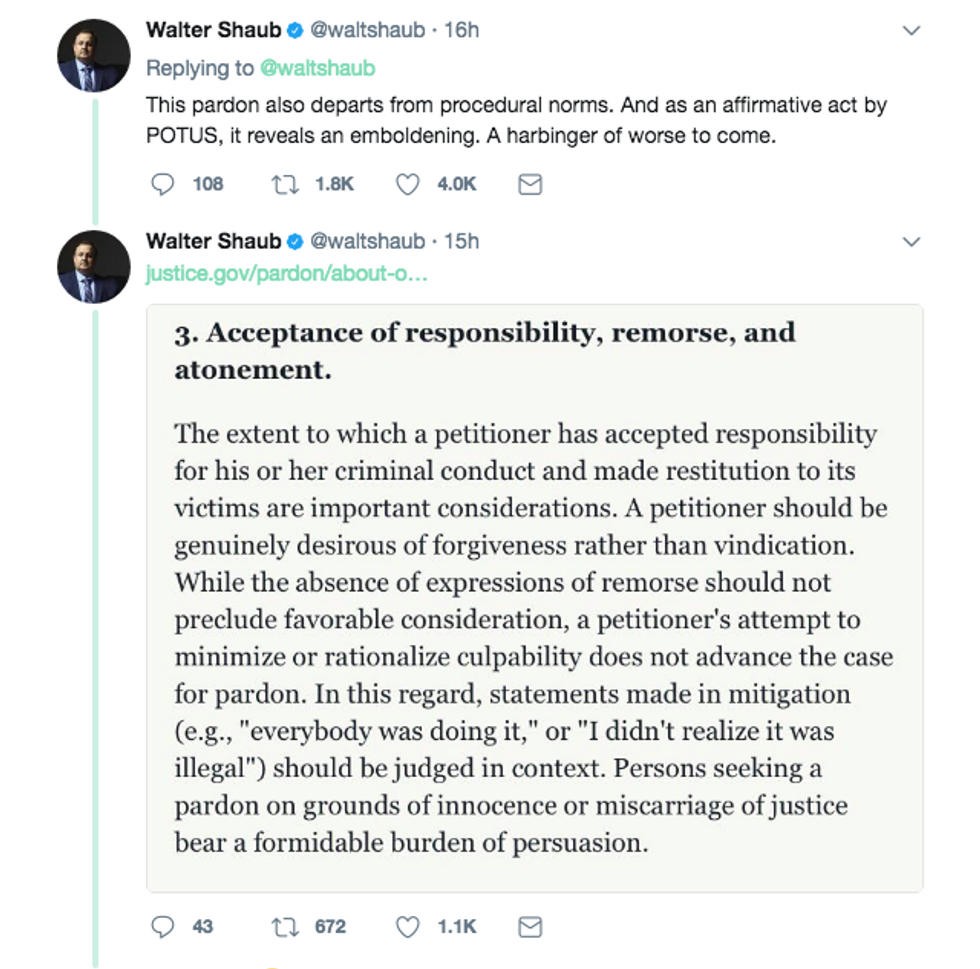980x969 pixels.
Task: Retweet the tweet with 1.8K retweets
Action: pyautogui.click(x=284, y=184)
